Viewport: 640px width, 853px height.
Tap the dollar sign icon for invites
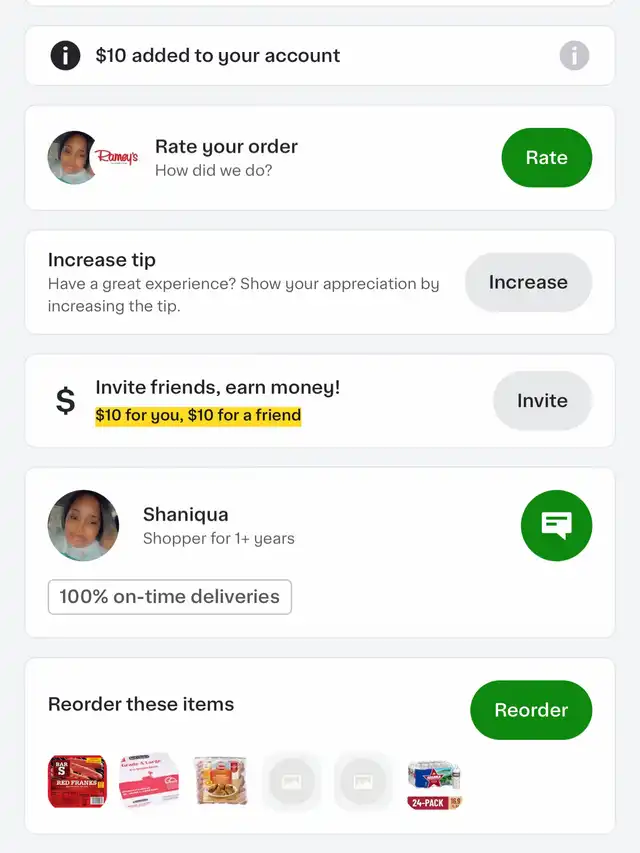pos(65,401)
